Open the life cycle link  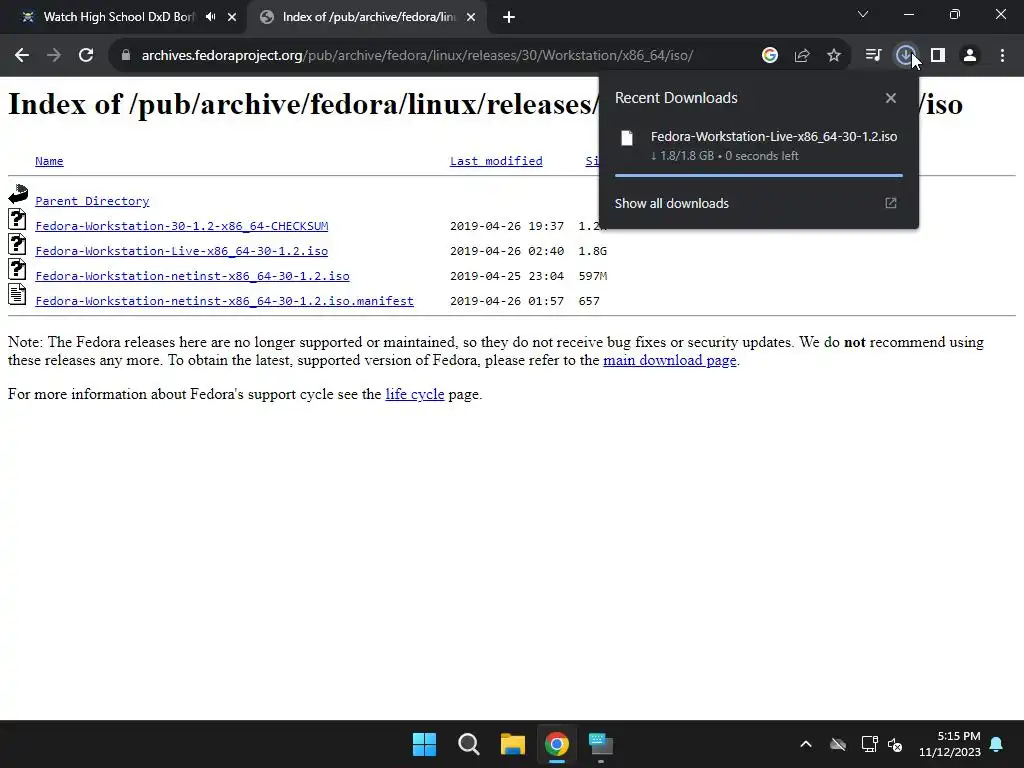[x=415, y=394]
